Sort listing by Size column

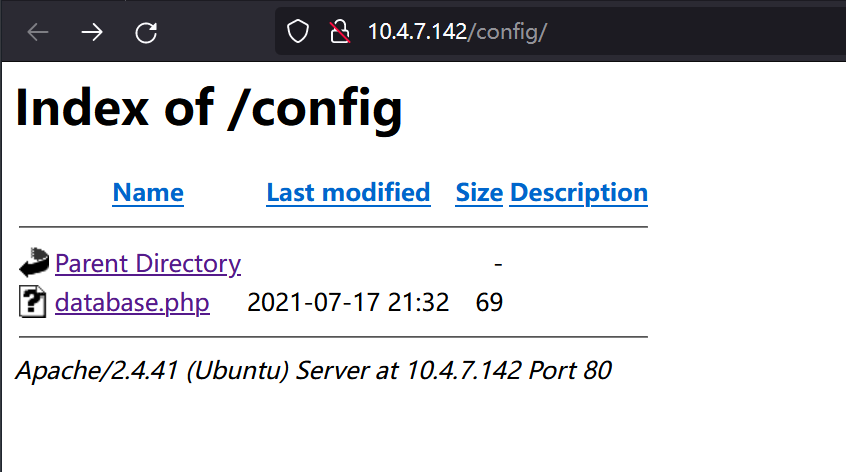click(479, 193)
